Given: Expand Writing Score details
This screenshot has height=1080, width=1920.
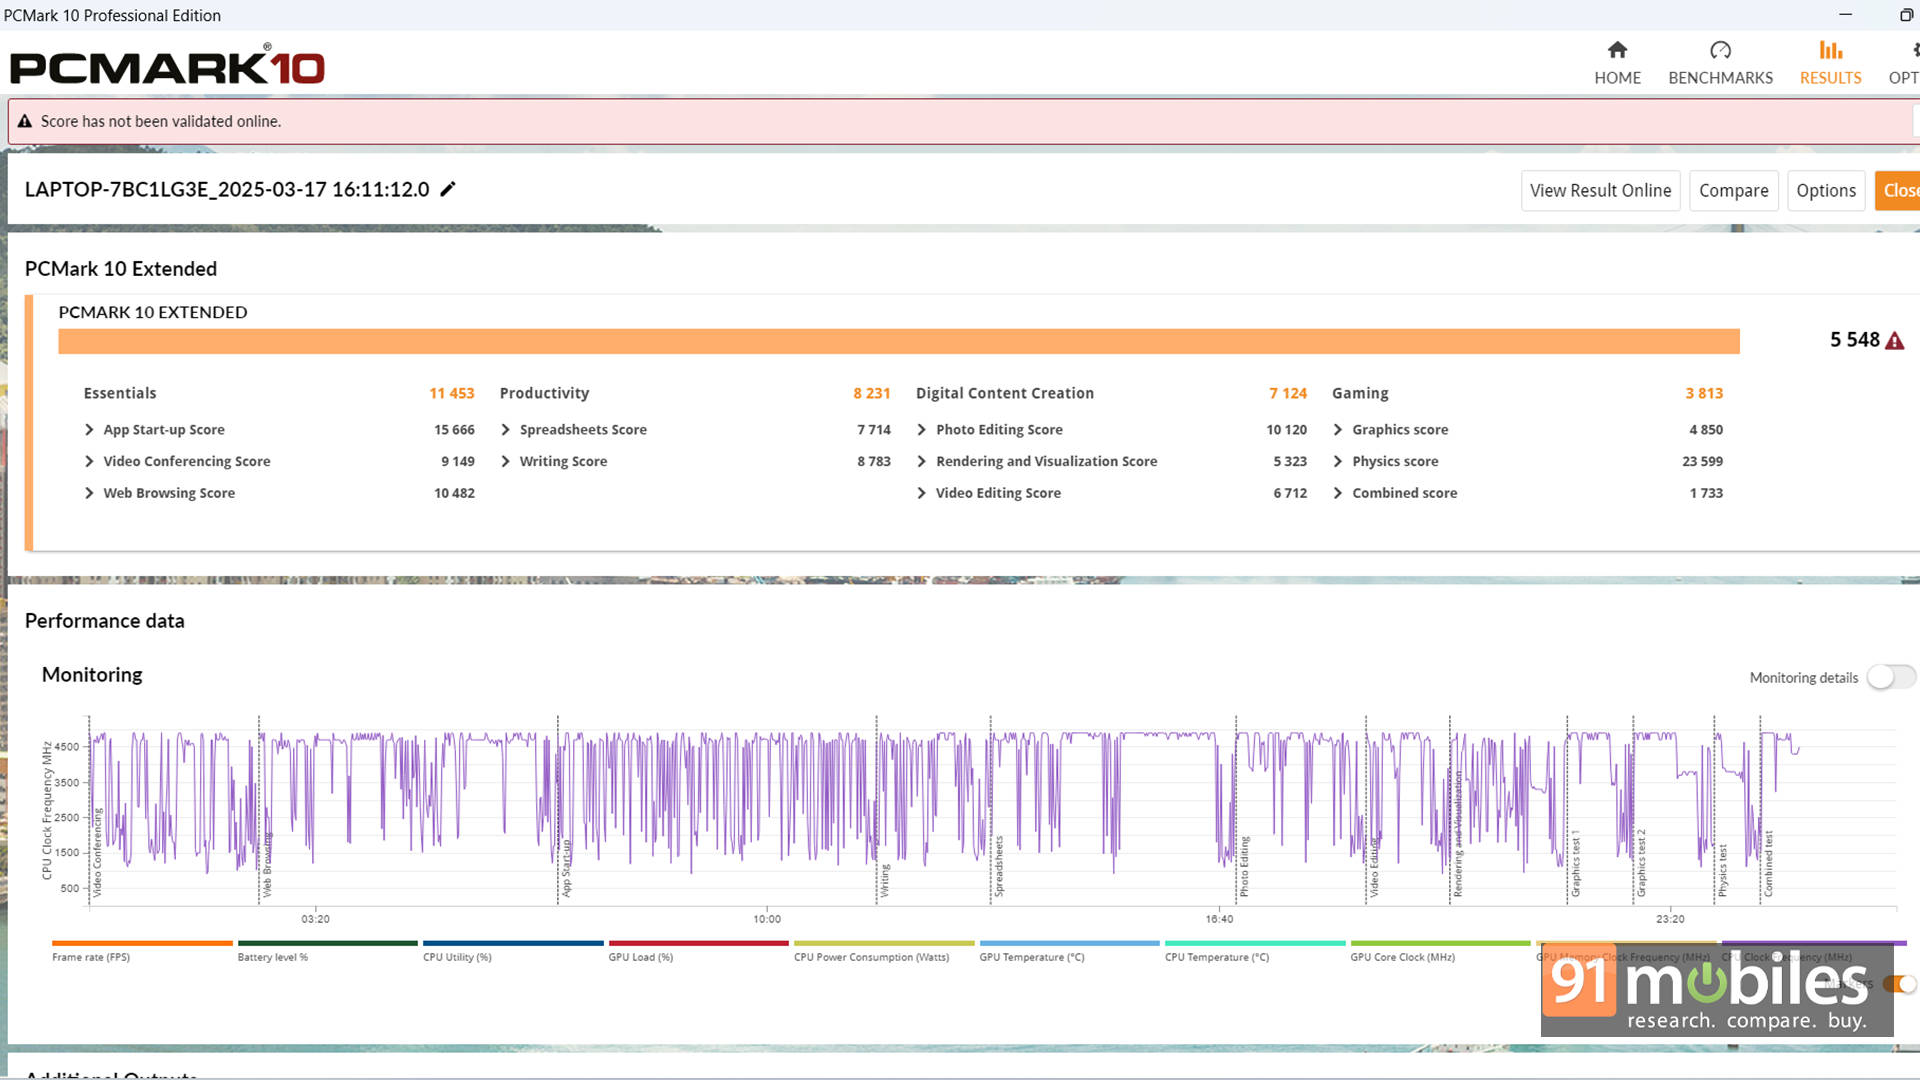Looking at the screenshot, I should (505, 461).
